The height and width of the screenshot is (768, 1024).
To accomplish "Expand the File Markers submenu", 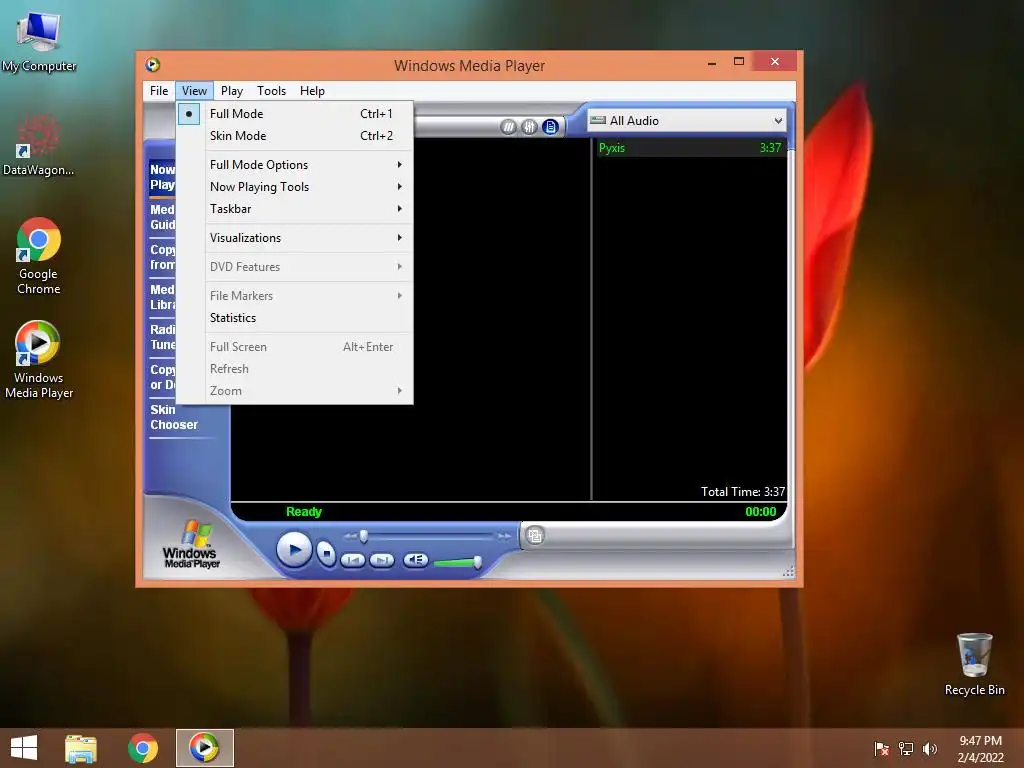I will (x=295, y=295).
